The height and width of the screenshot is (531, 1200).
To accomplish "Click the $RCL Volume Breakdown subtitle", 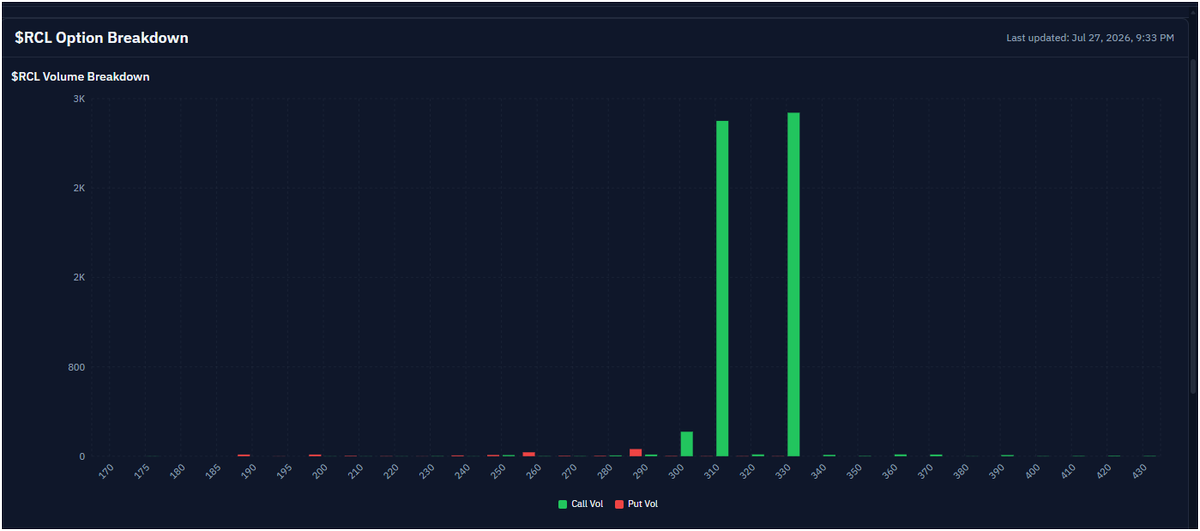I will click(x=80, y=76).
